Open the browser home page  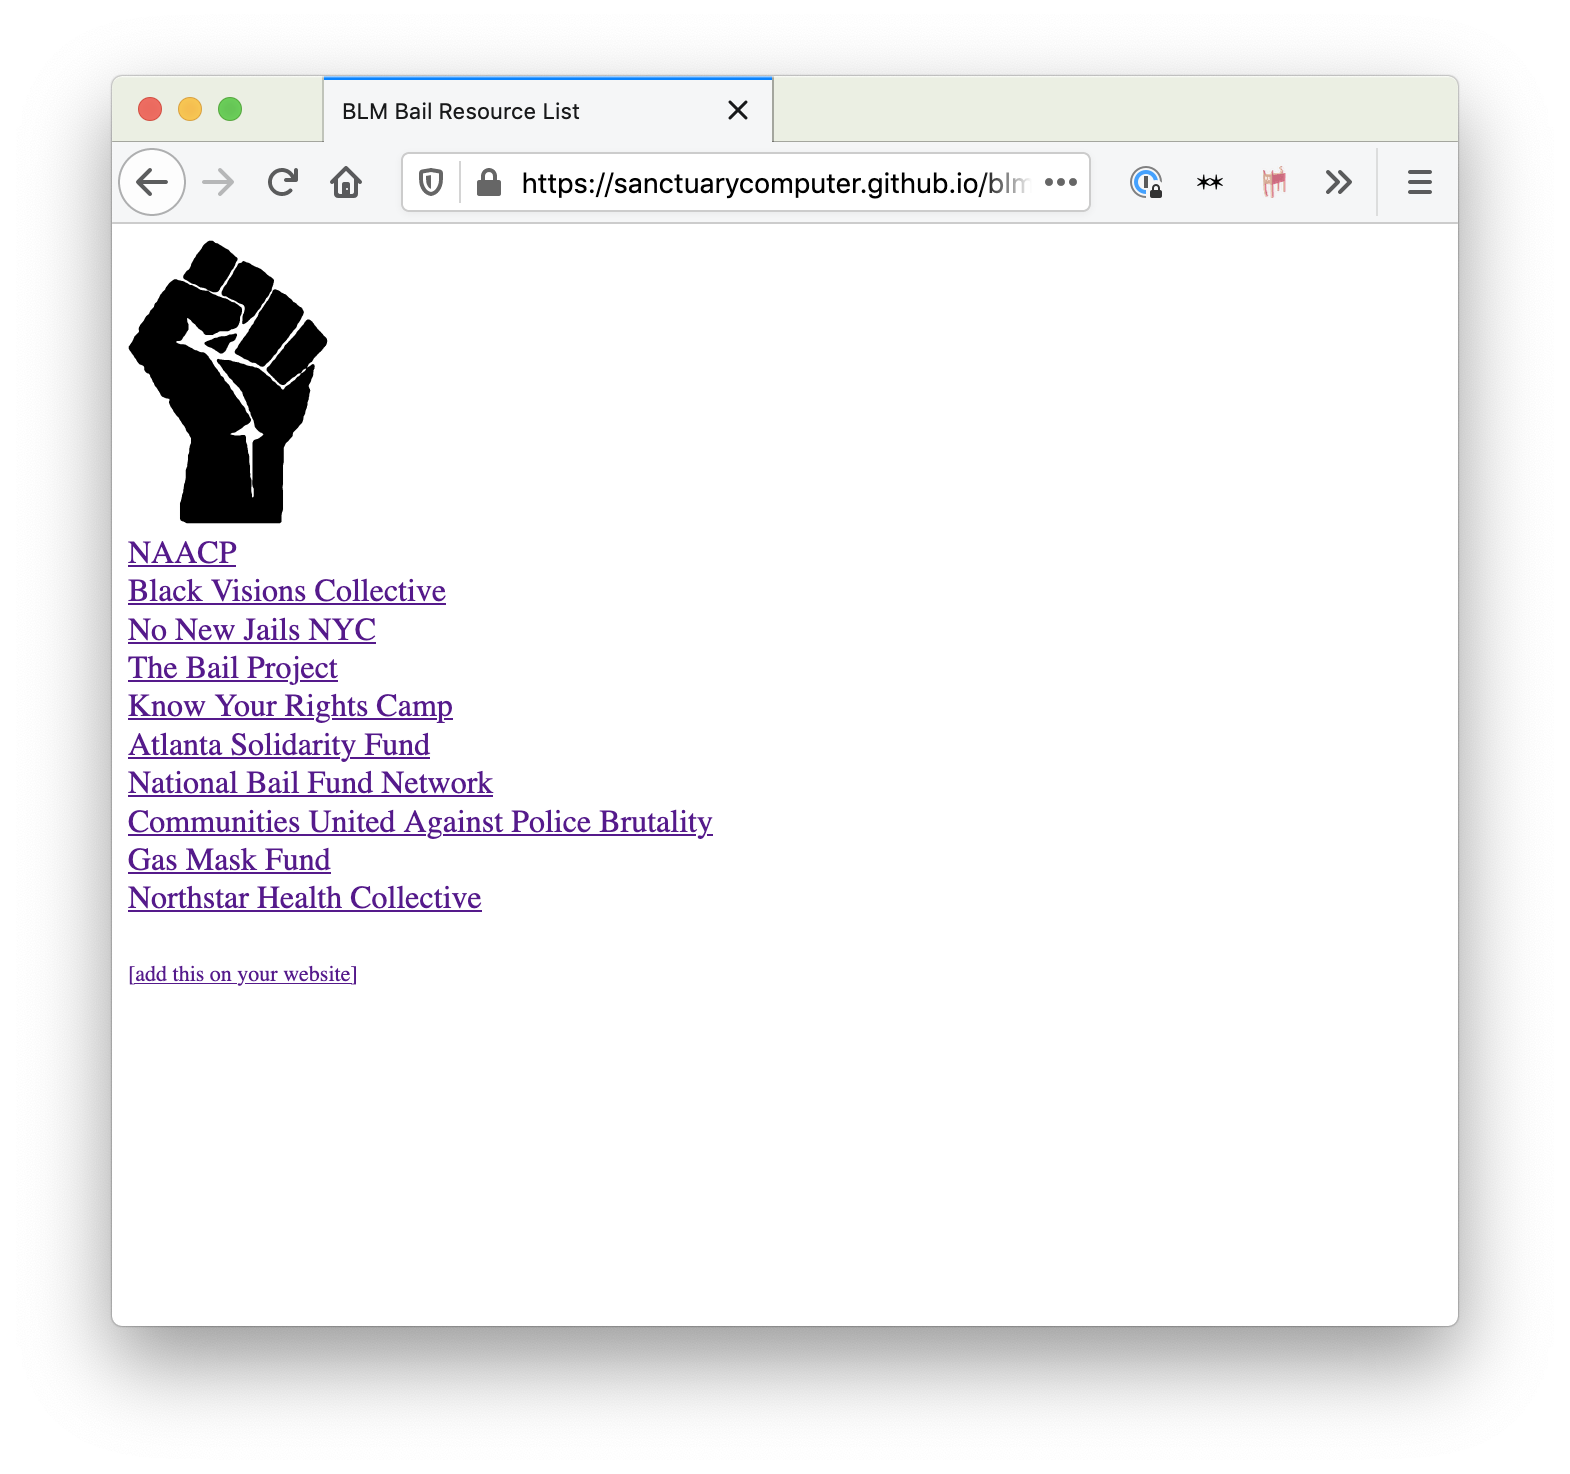(x=346, y=182)
